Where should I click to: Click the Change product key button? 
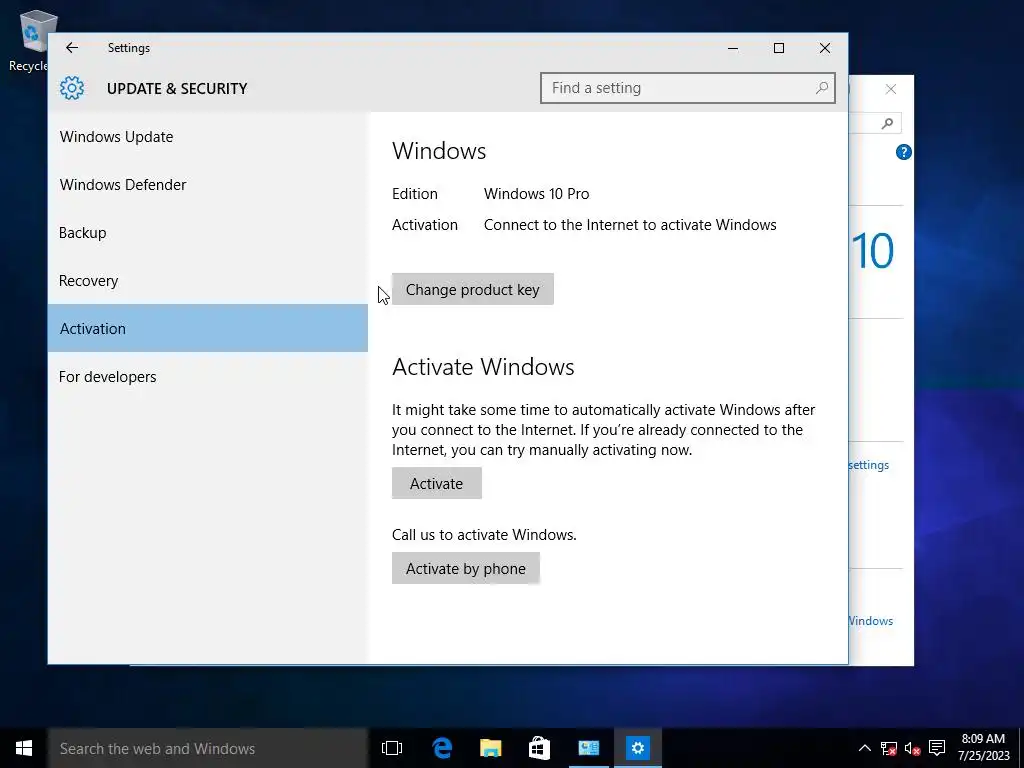[473, 289]
